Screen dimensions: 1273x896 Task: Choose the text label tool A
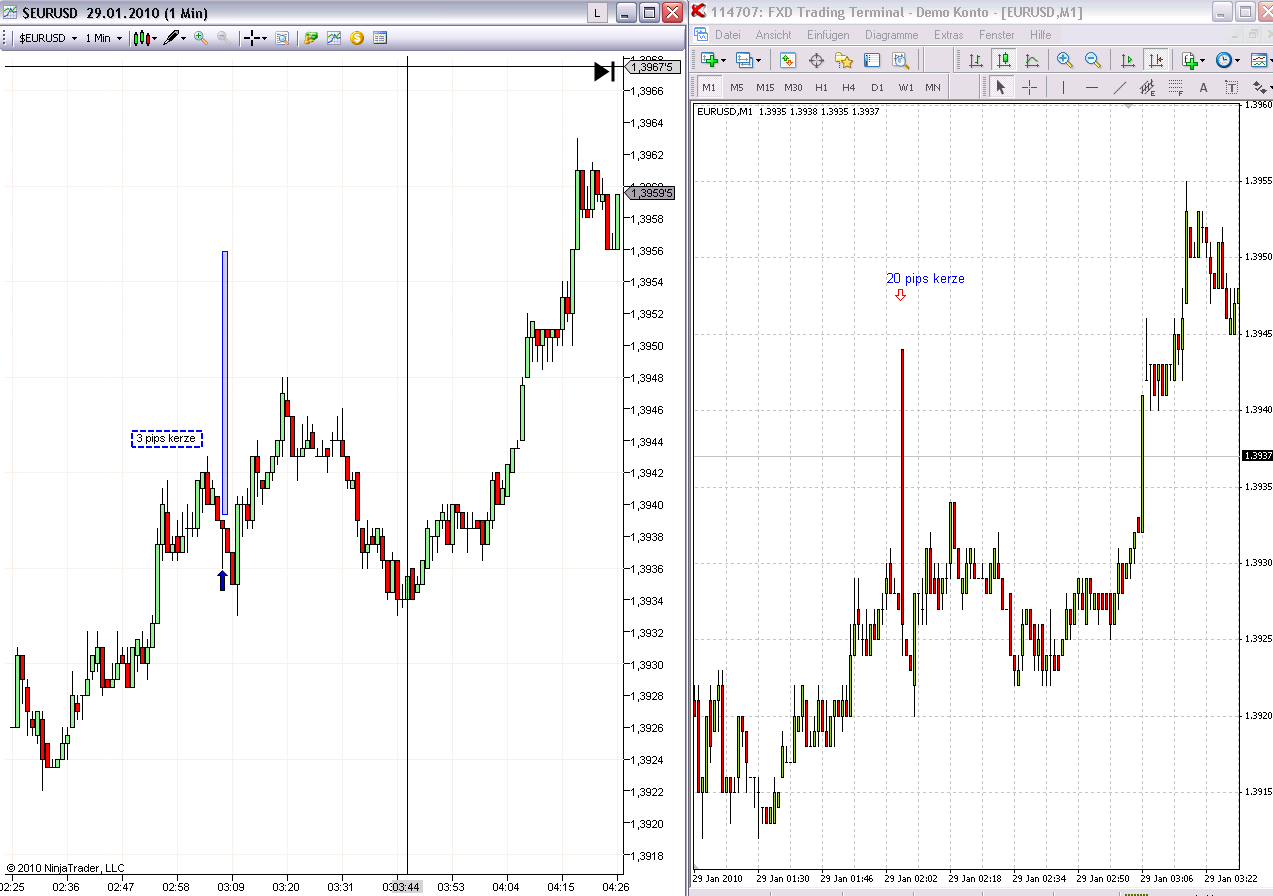tap(1204, 87)
